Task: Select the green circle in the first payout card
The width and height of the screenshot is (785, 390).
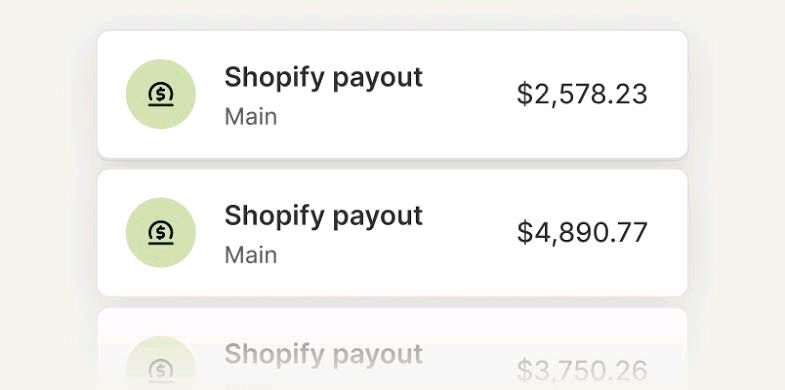Action: coord(161,94)
